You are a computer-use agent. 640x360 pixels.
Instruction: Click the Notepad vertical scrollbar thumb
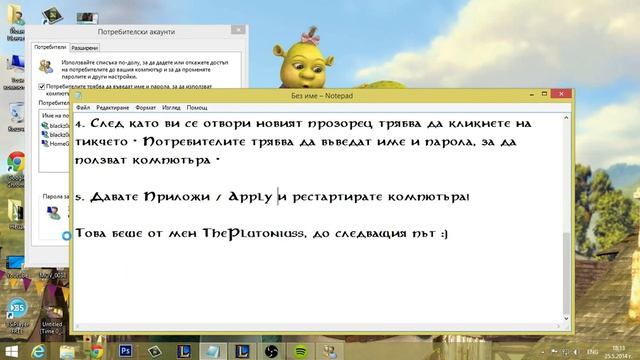566,273
